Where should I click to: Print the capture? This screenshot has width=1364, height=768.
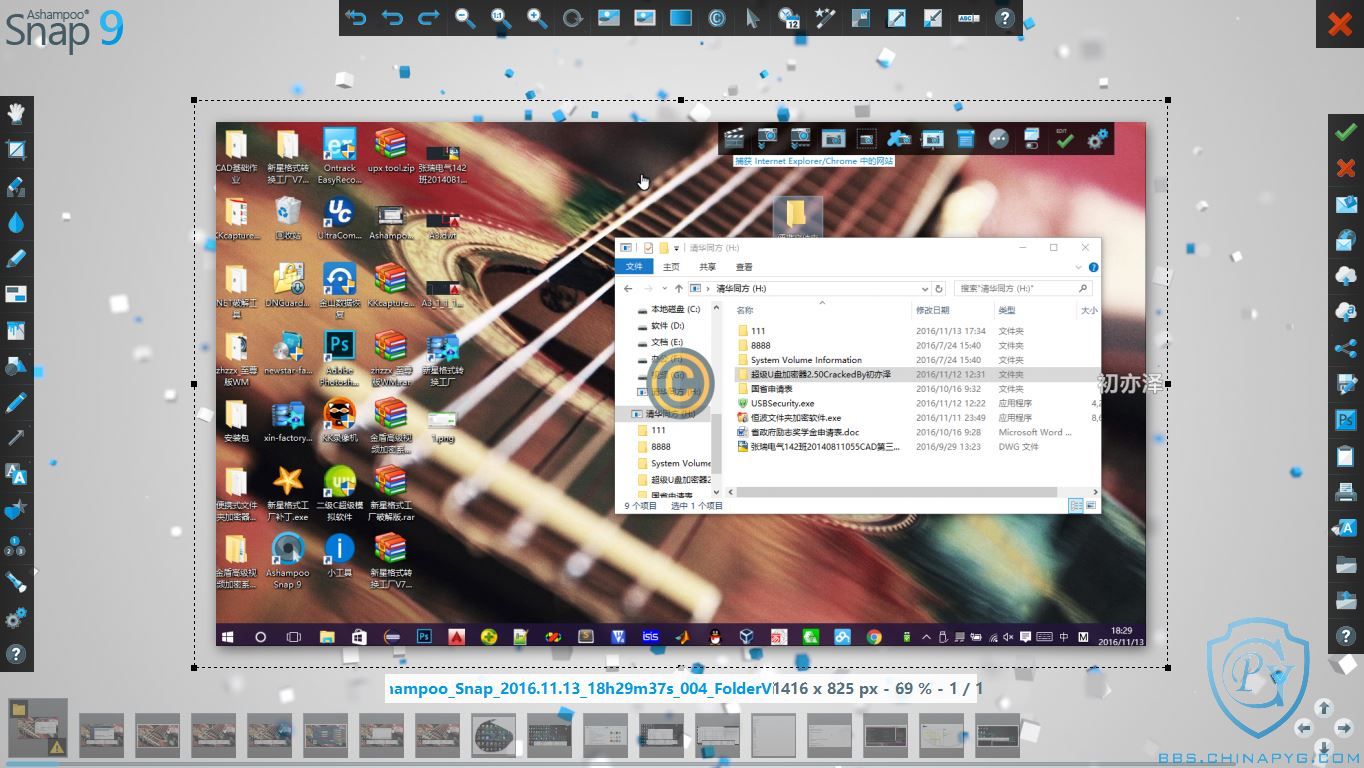coord(1346,492)
